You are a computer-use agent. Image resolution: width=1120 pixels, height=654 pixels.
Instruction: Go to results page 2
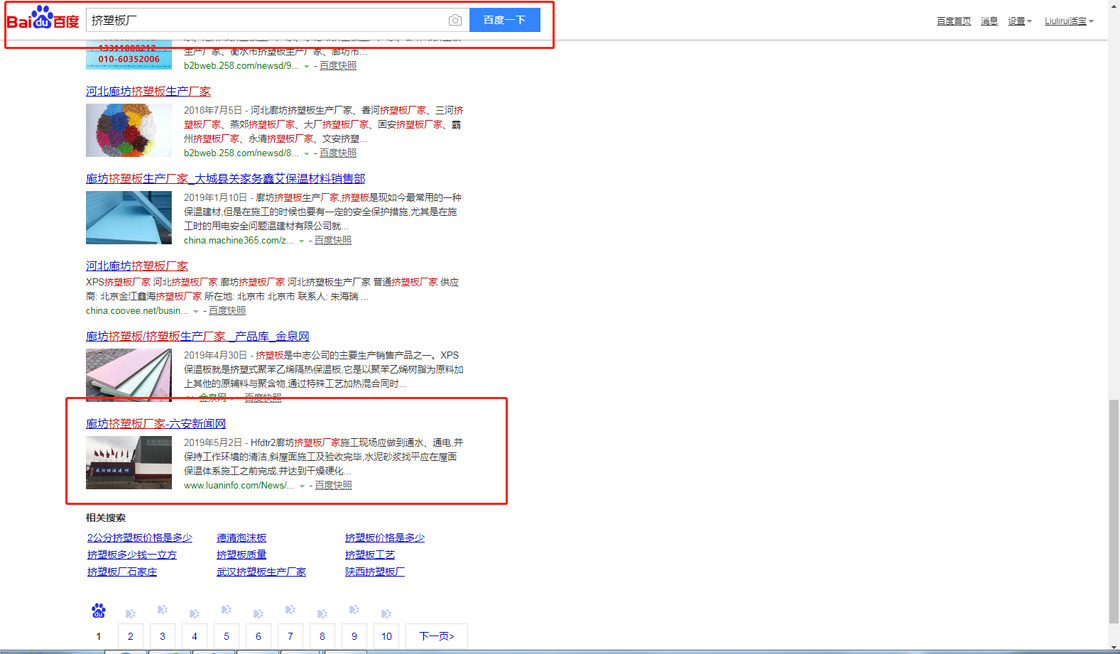tap(130, 636)
